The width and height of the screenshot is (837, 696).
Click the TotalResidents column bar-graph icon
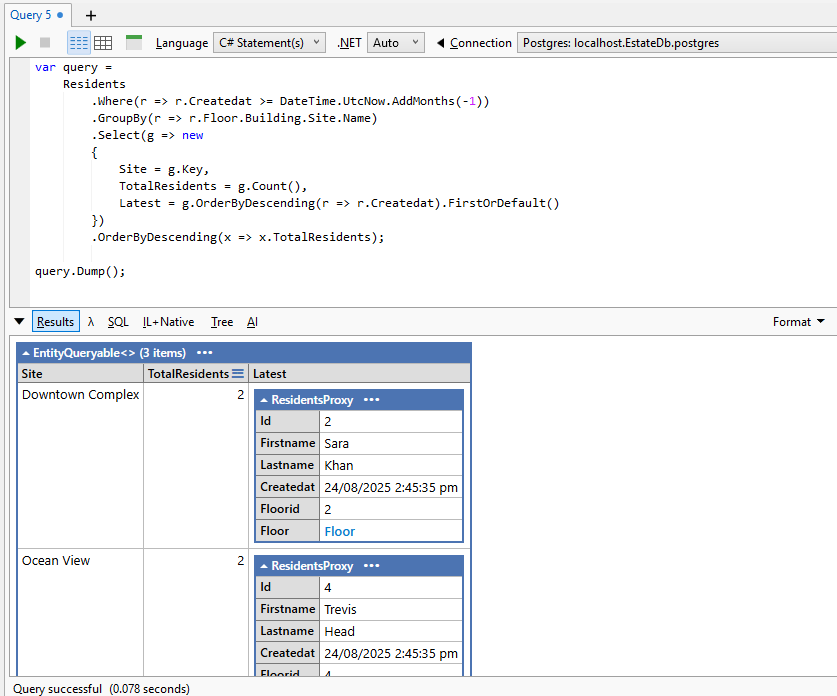pos(238,374)
